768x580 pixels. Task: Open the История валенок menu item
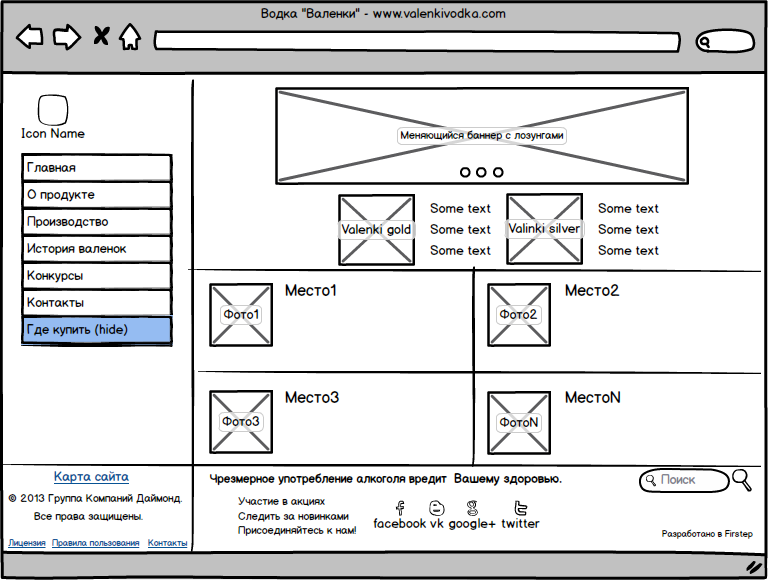(x=96, y=248)
